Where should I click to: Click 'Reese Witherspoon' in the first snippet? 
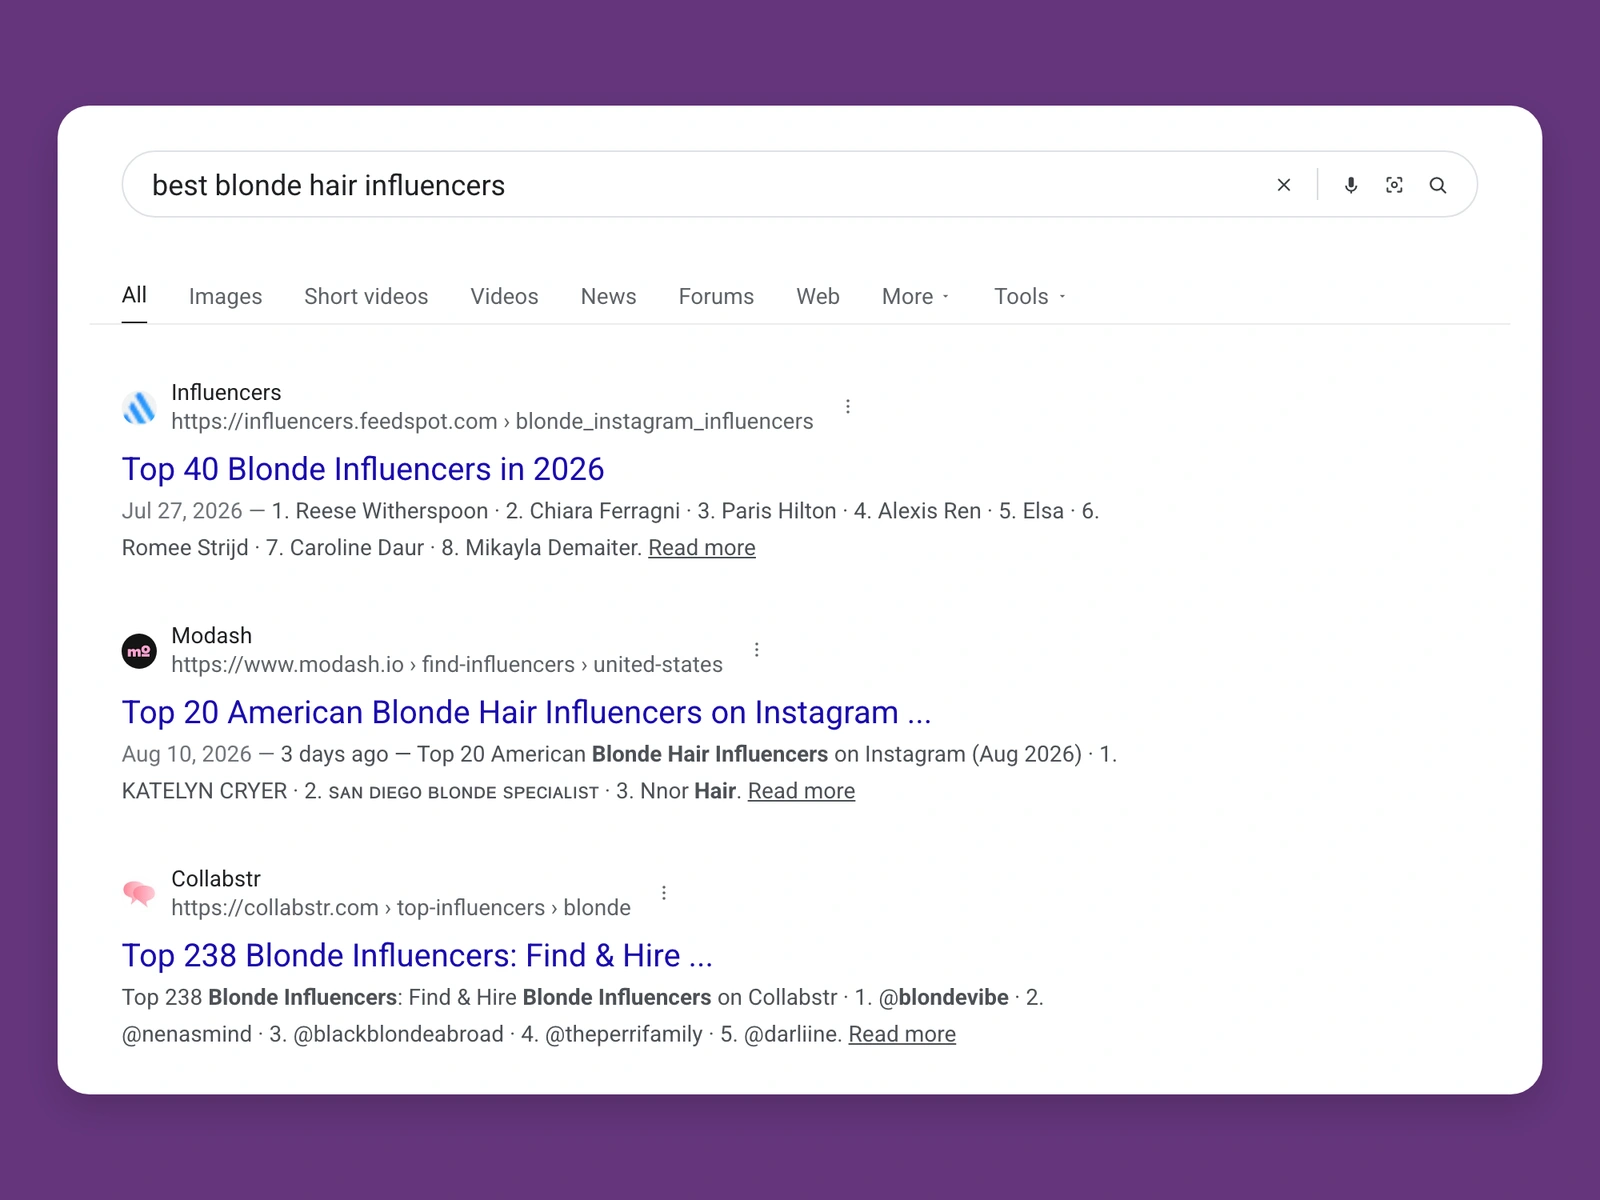pos(392,511)
